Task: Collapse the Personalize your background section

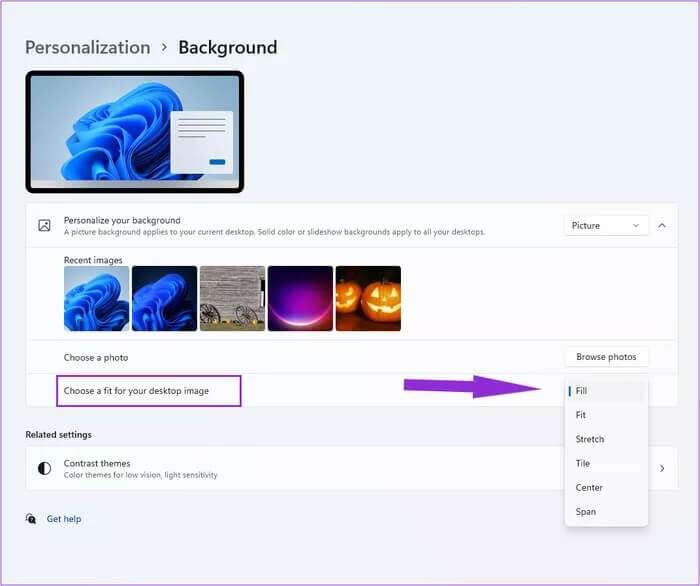Action: [662, 225]
